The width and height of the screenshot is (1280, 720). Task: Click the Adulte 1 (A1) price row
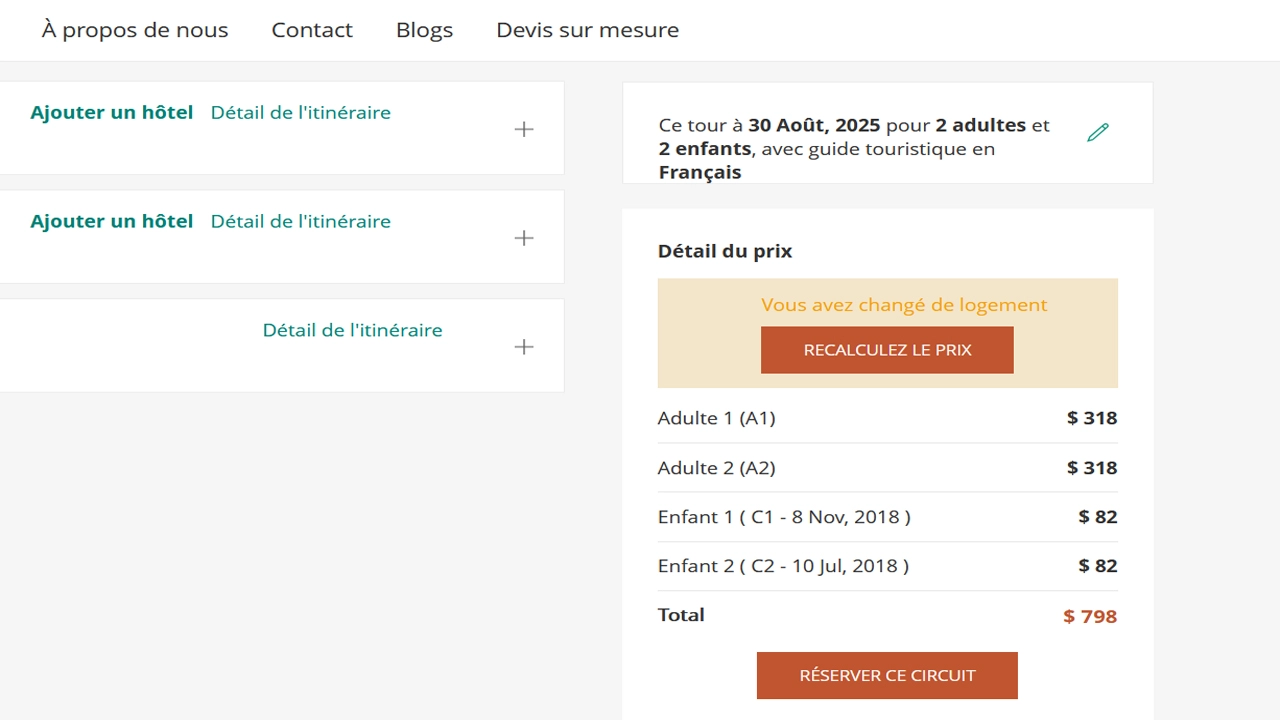point(887,418)
